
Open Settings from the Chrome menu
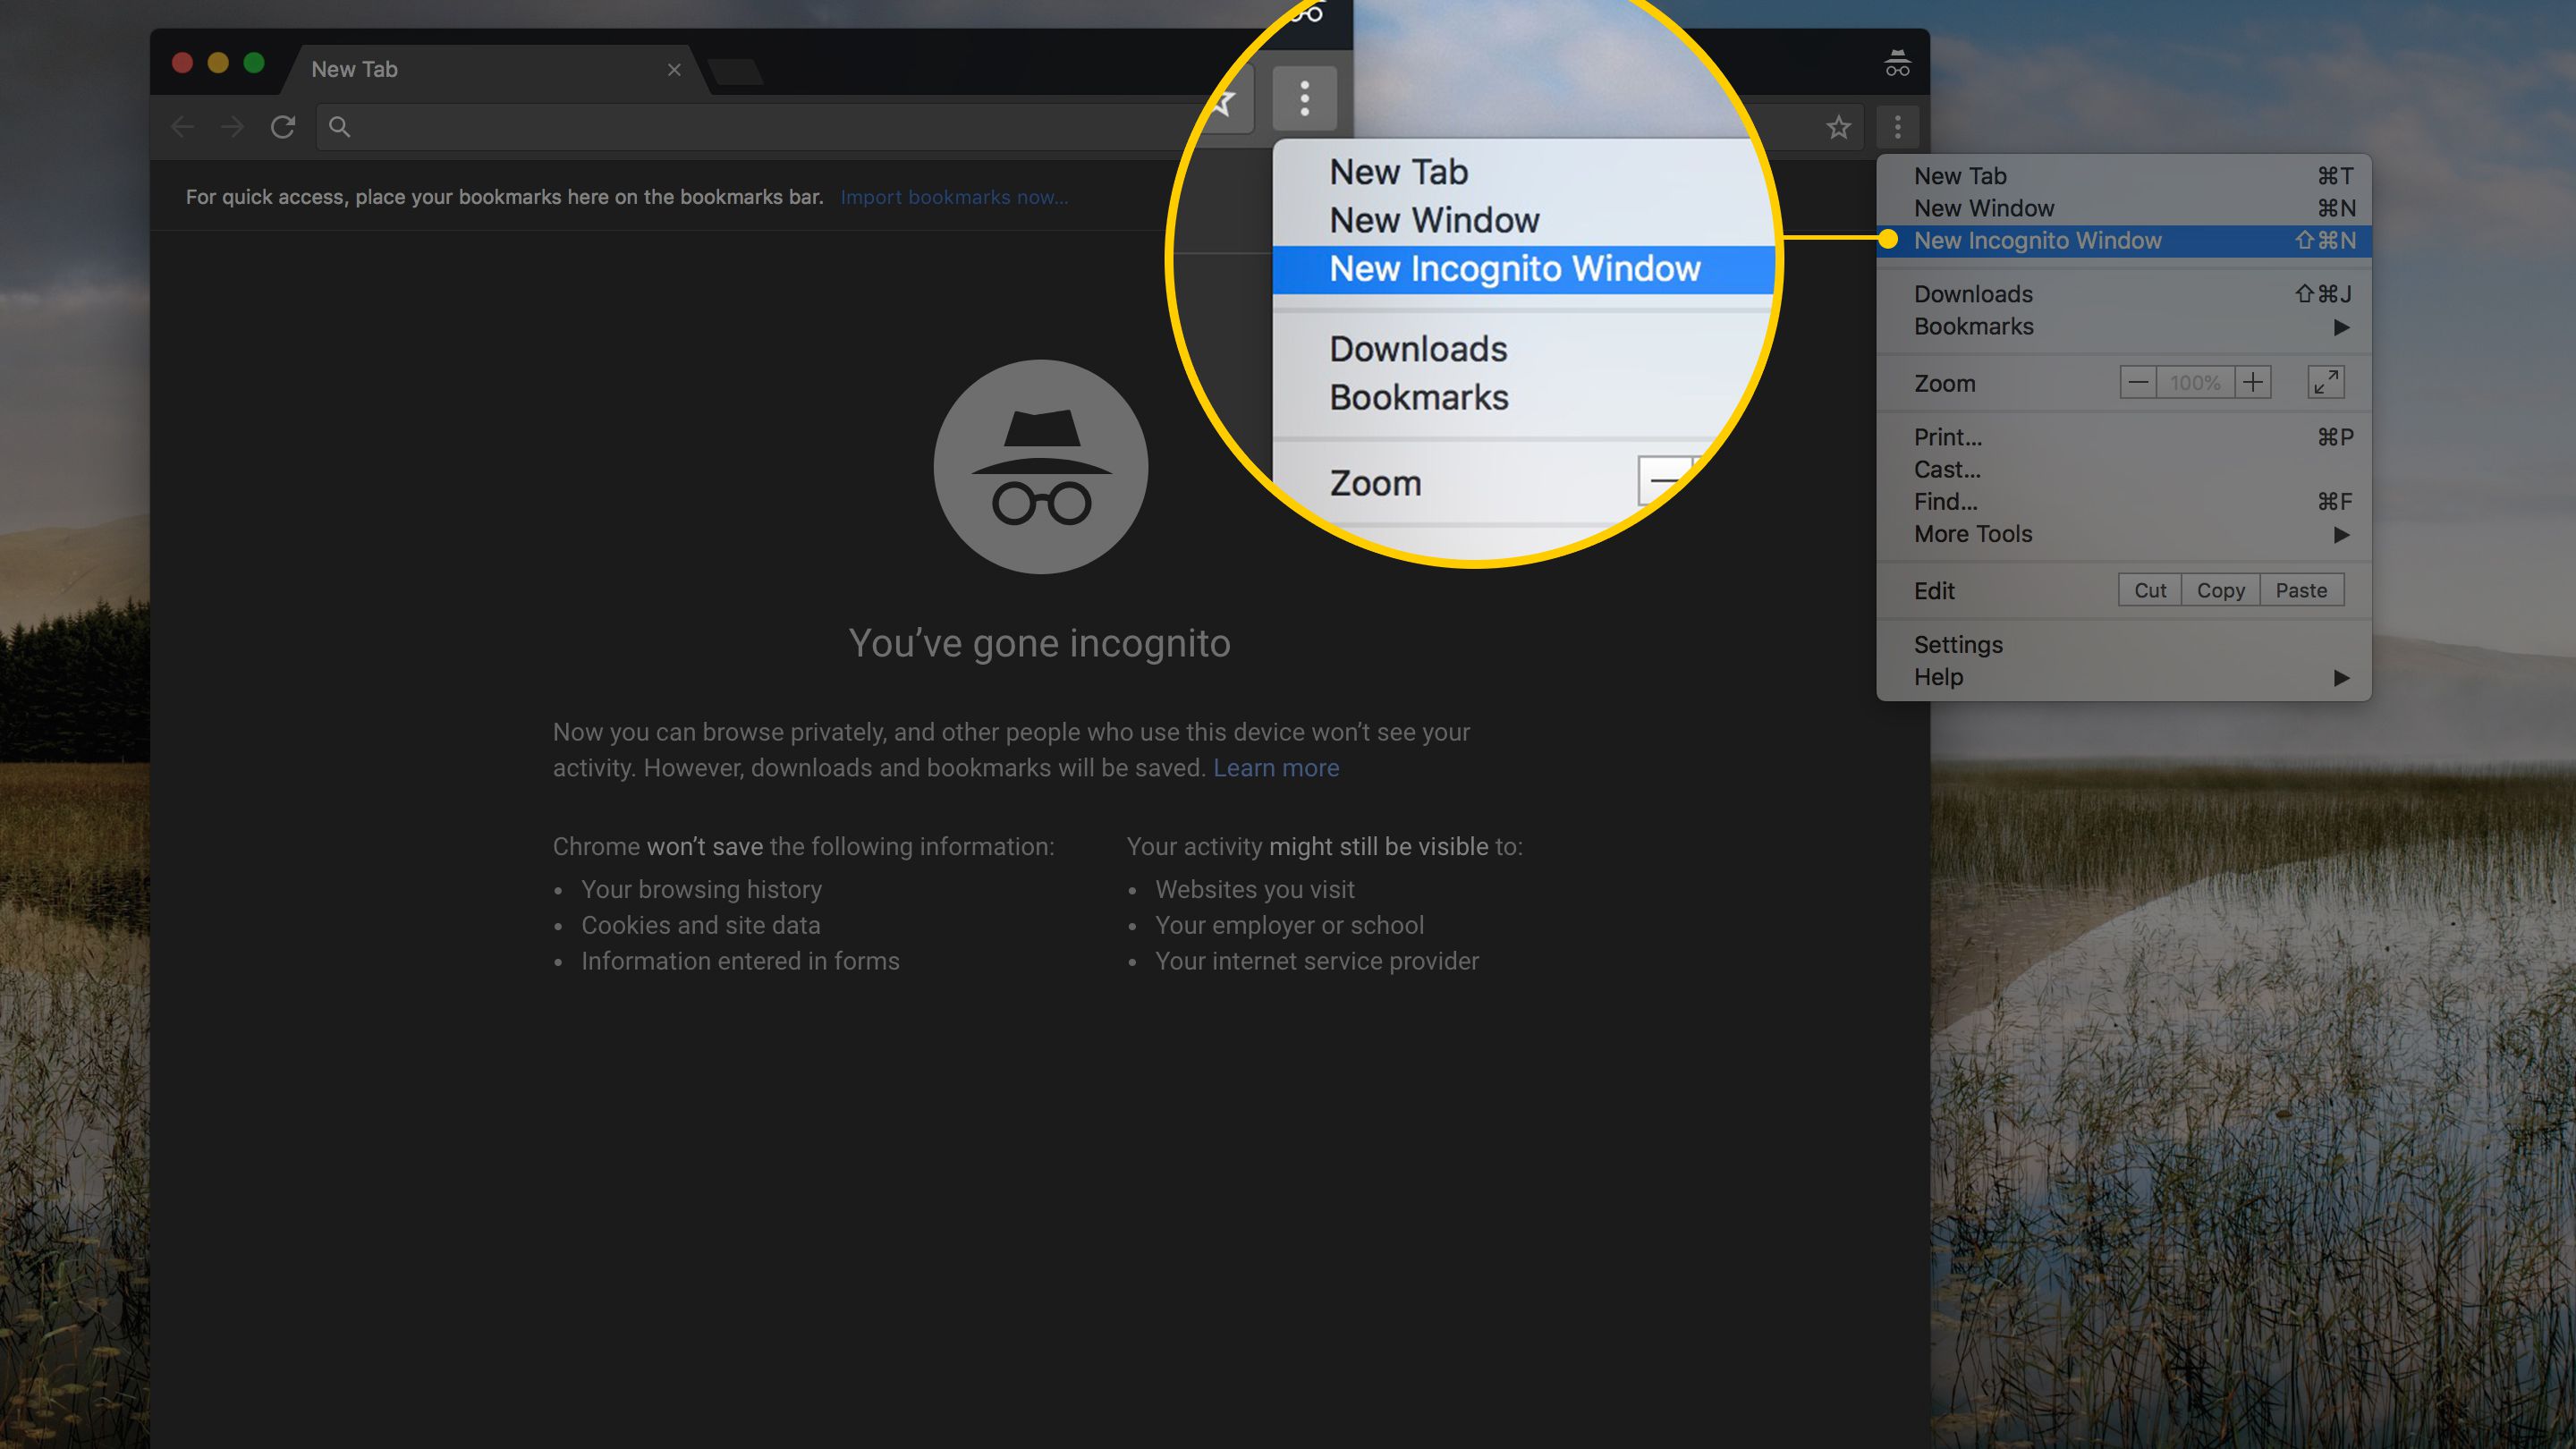pos(1957,645)
